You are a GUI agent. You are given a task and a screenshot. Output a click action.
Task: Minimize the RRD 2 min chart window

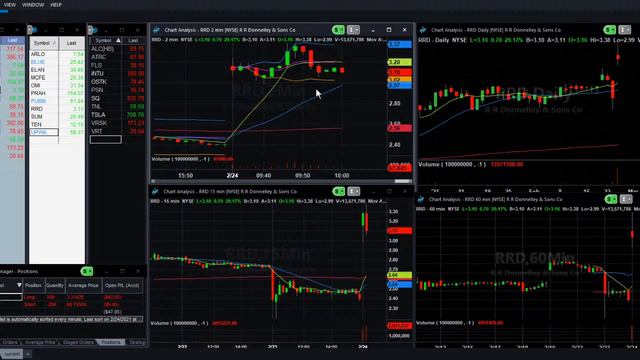point(373,30)
